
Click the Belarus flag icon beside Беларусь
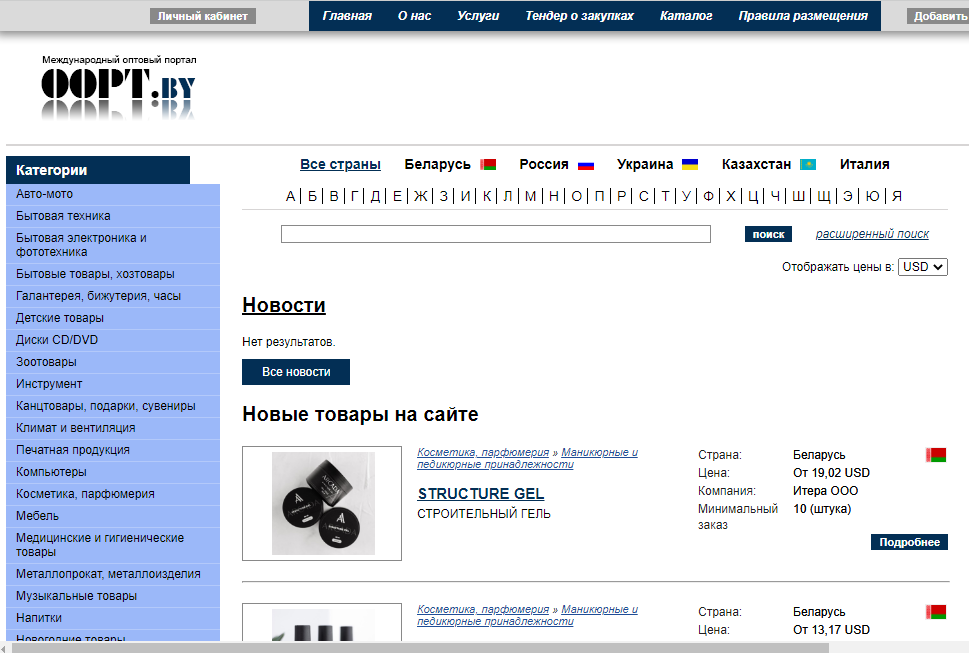click(488, 164)
